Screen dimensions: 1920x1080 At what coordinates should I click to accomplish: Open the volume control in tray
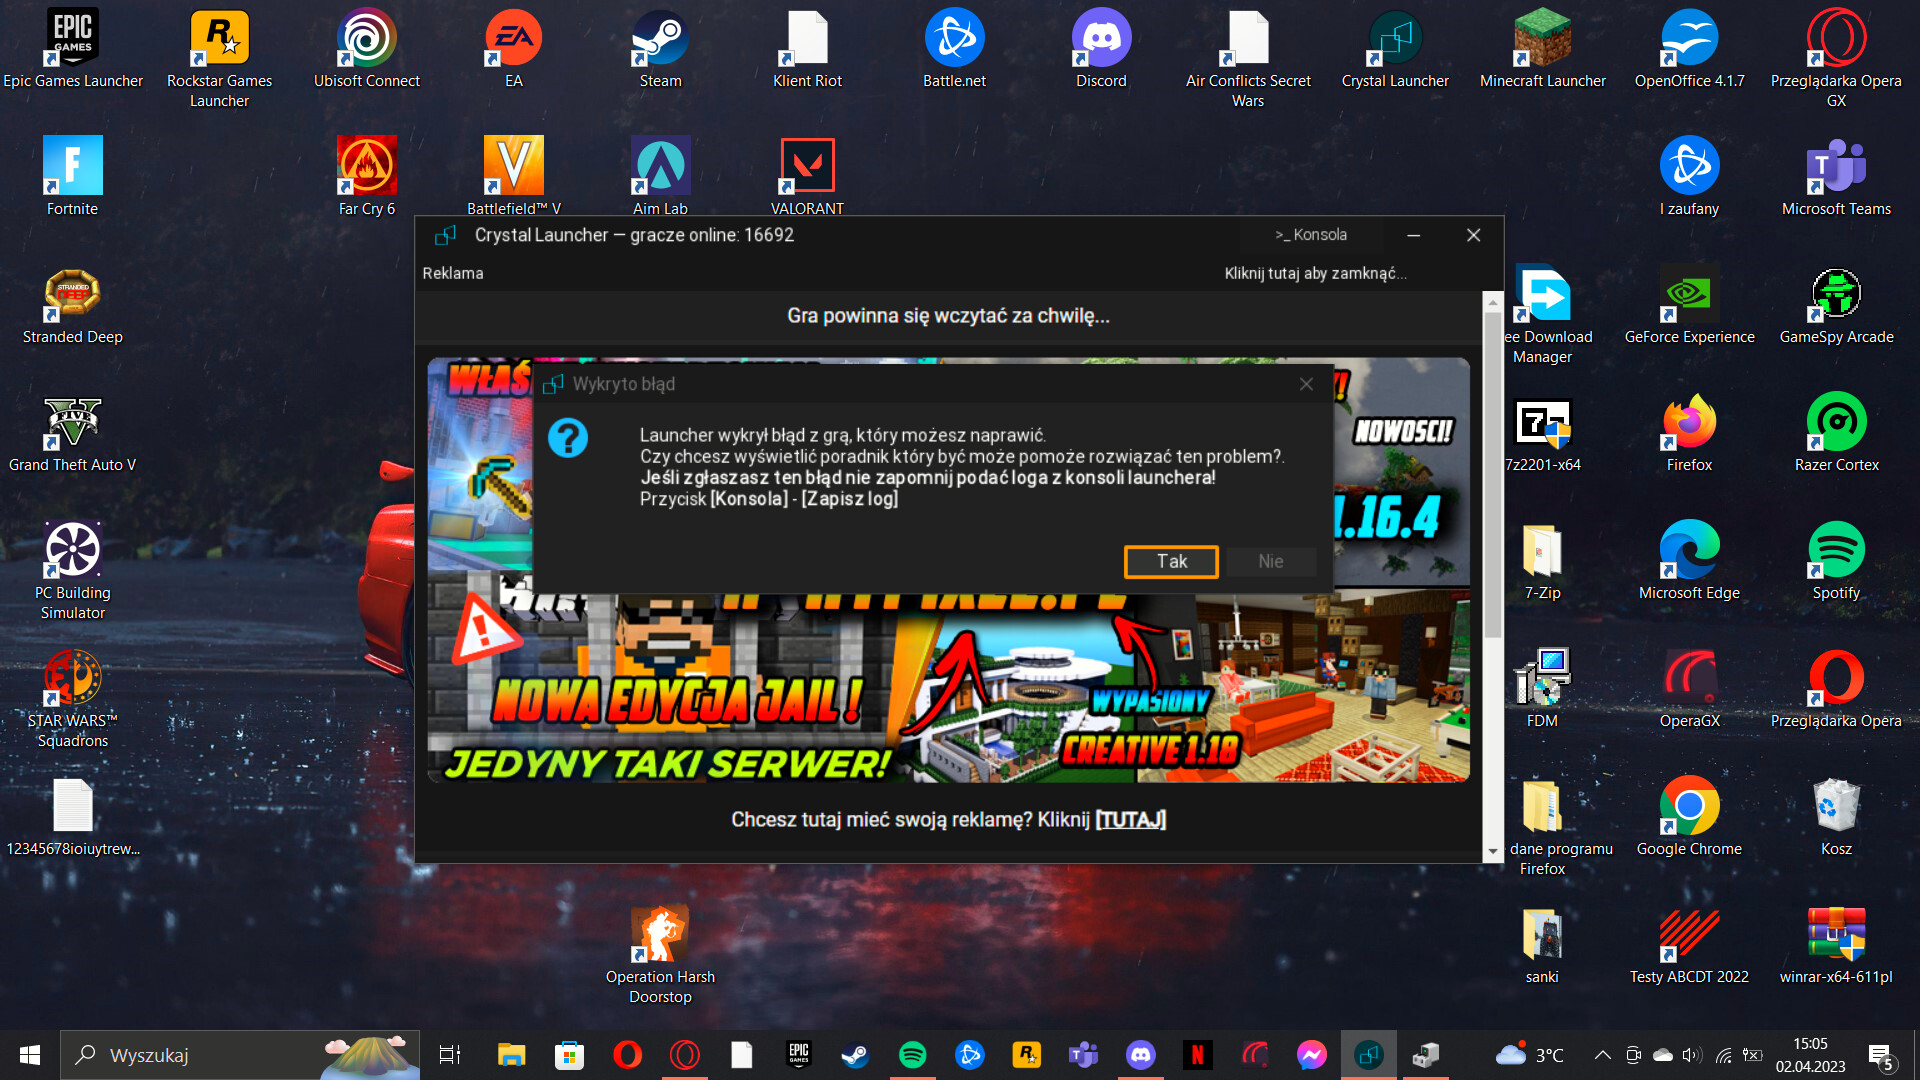click(x=1691, y=1055)
